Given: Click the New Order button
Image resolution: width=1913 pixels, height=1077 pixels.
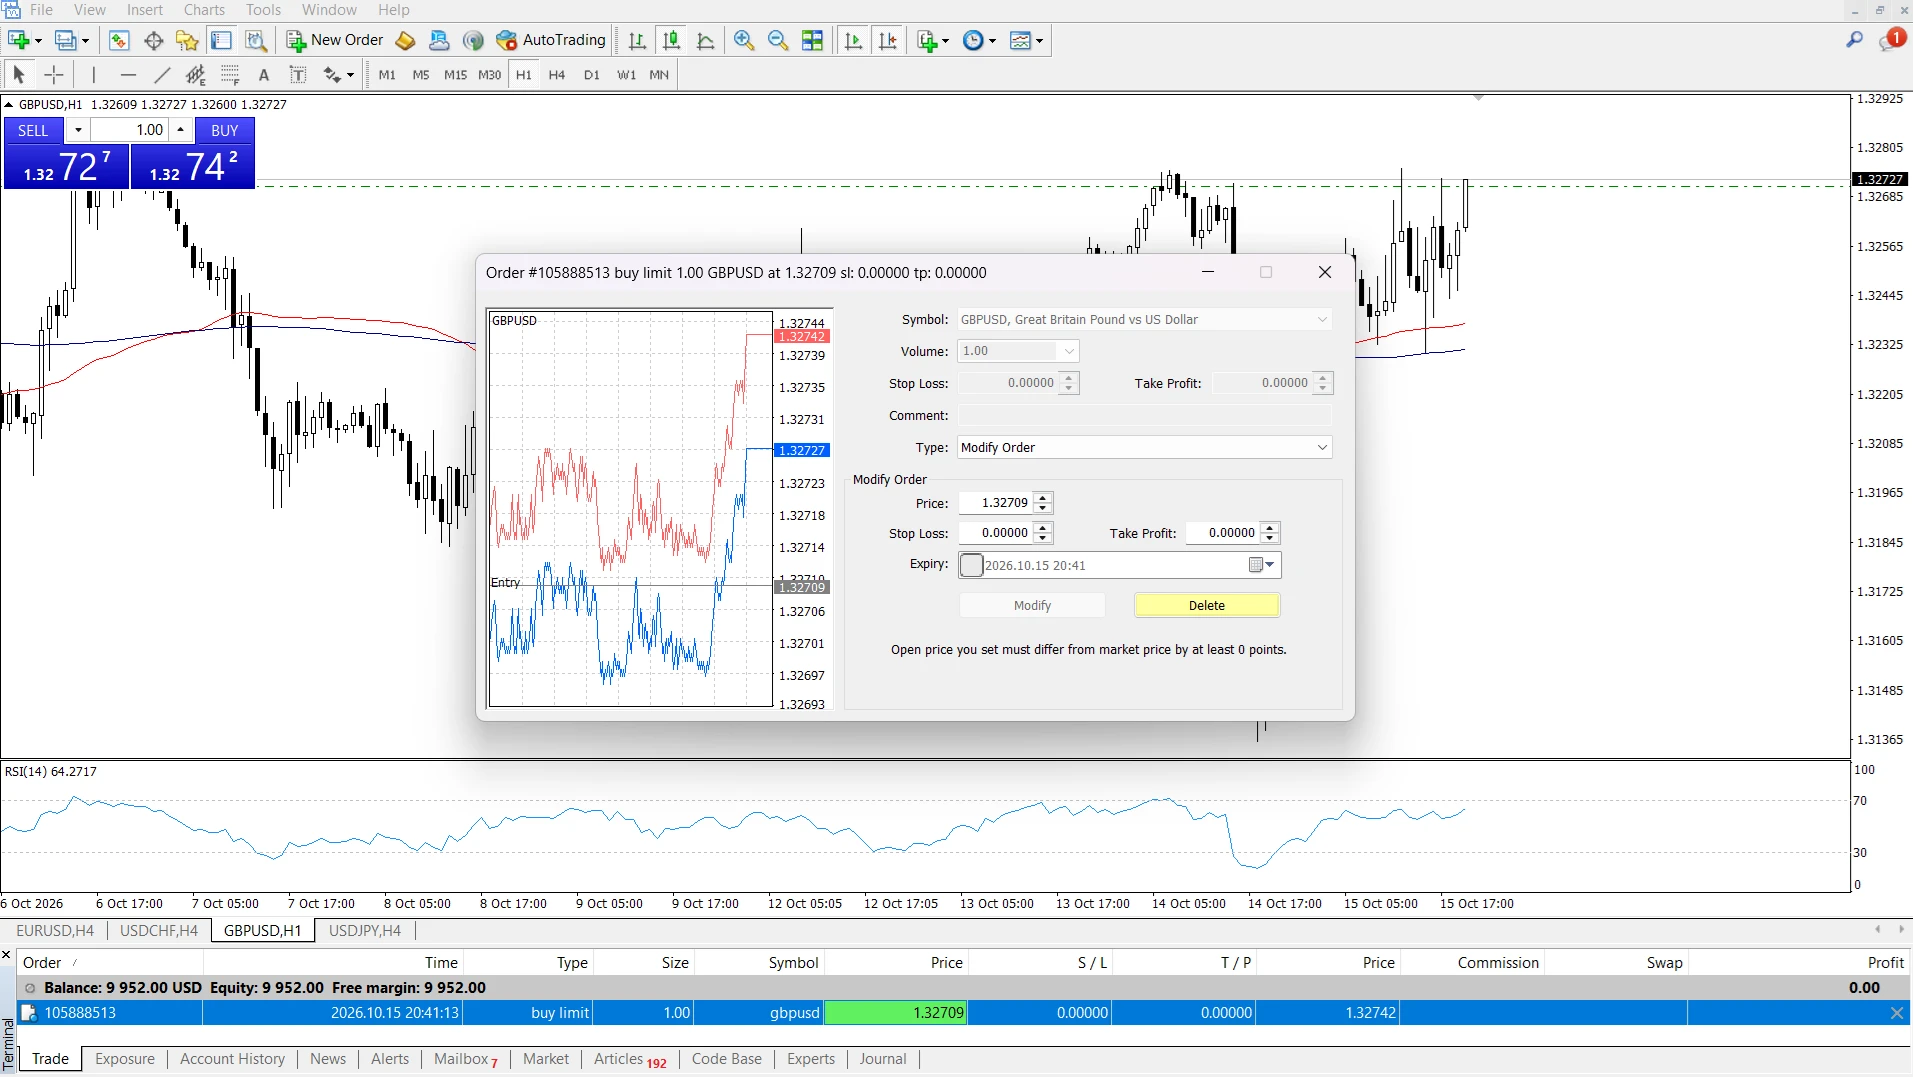Looking at the screenshot, I should click(x=335, y=40).
